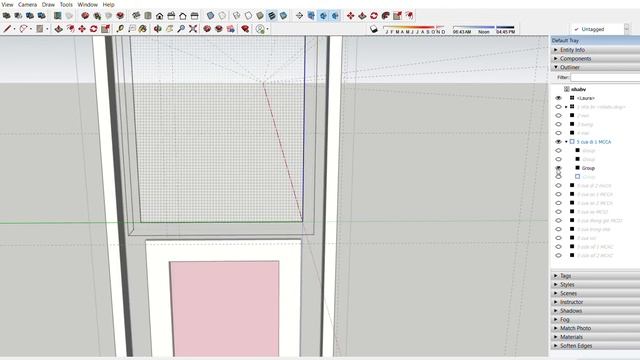This screenshot has height=360, width=640.
Task: Hide the dark-text Group entry's eye
Action: [x=558, y=168]
